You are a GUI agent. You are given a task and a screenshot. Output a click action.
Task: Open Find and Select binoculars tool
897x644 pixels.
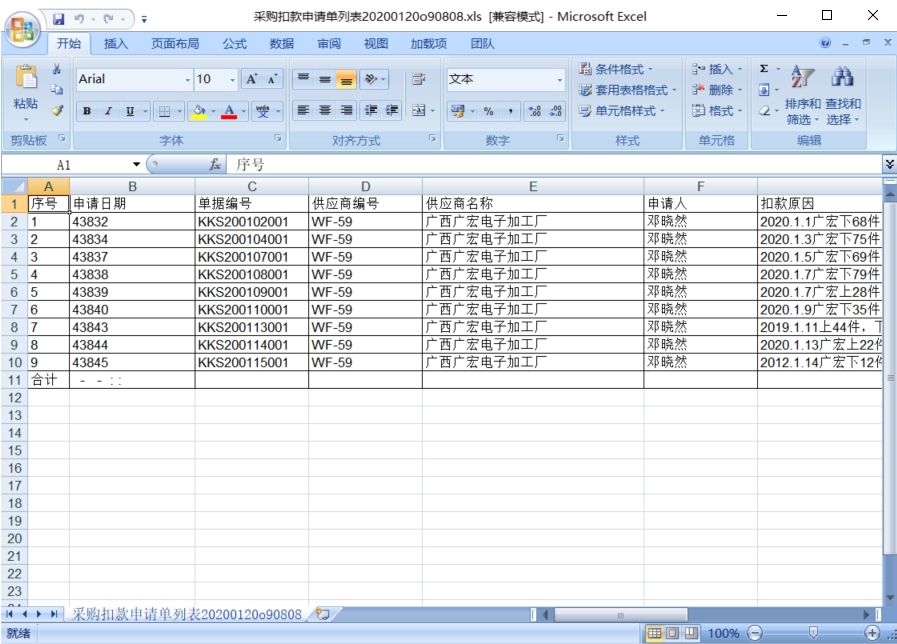pos(843,78)
